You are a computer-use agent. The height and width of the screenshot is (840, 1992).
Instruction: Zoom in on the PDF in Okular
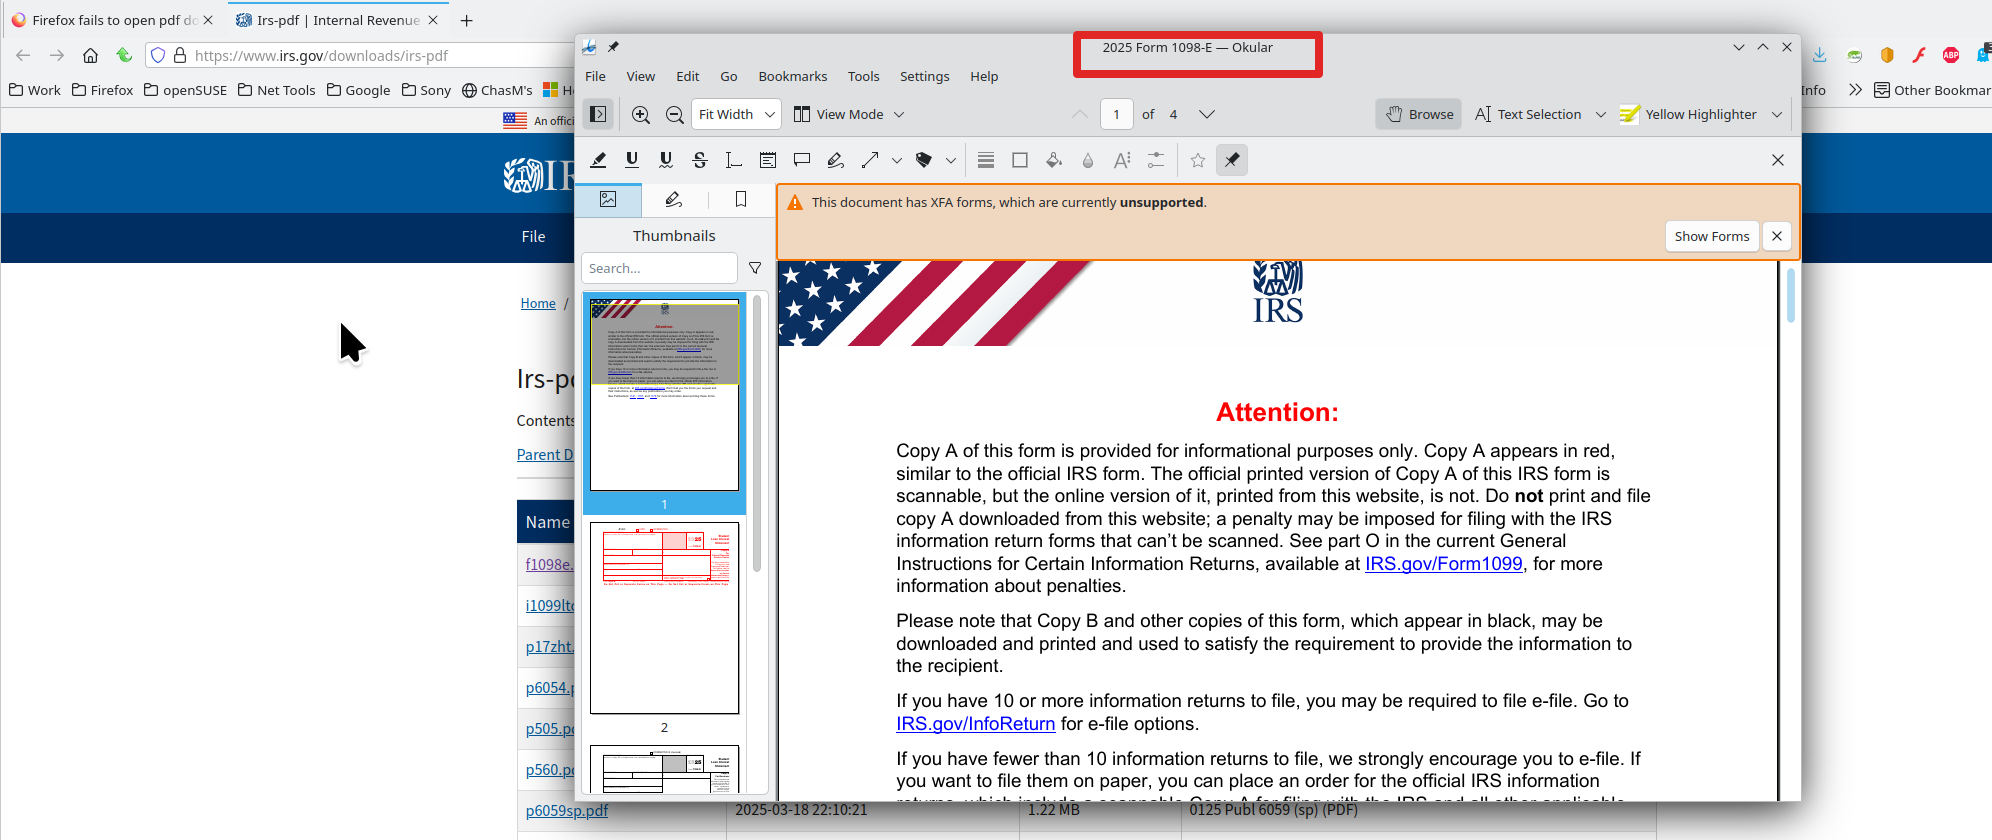[x=641, y=114]
